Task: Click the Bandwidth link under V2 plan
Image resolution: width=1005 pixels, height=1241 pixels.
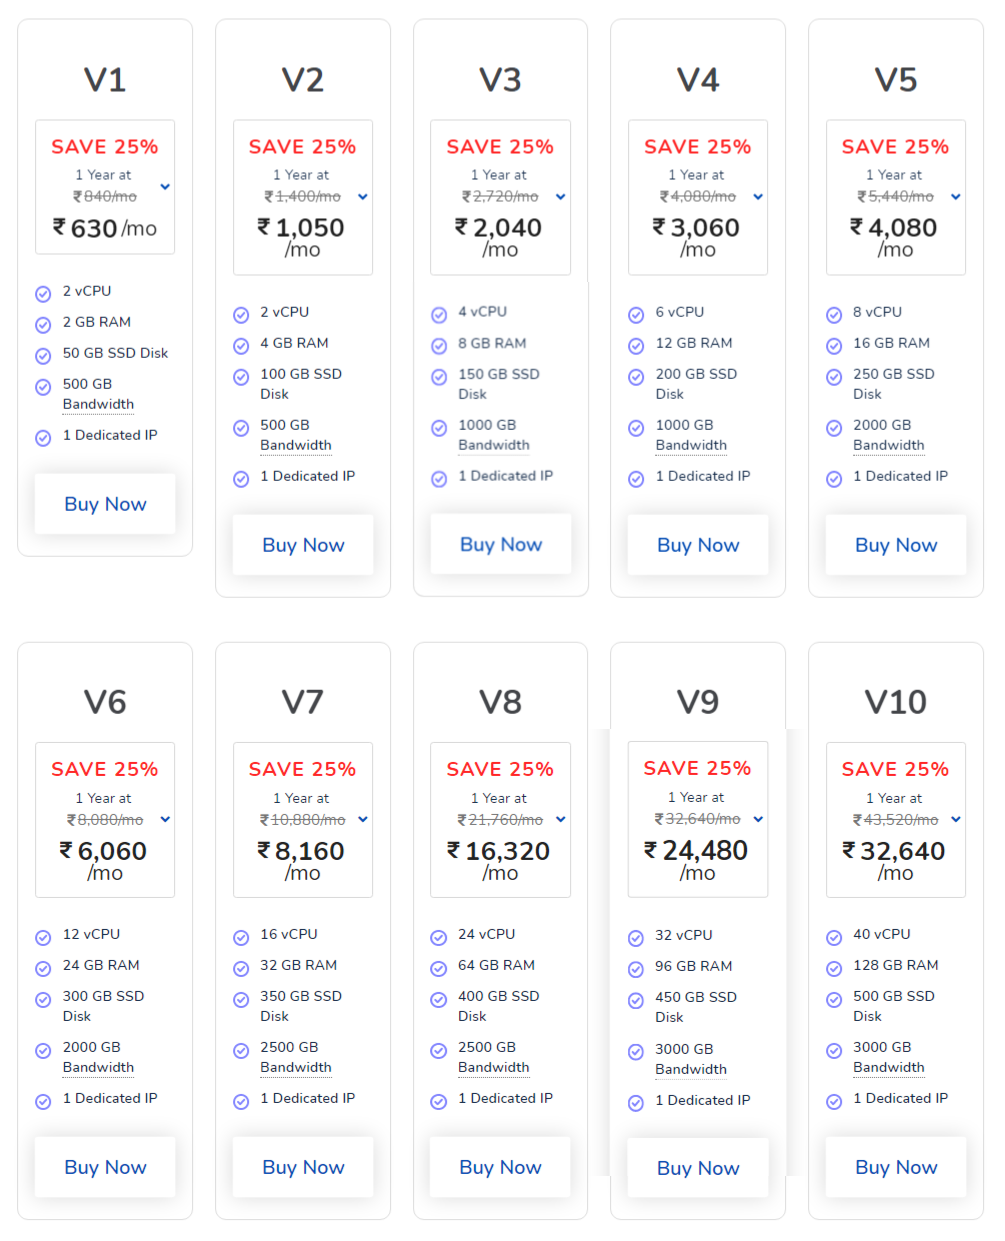Action: 296,445
